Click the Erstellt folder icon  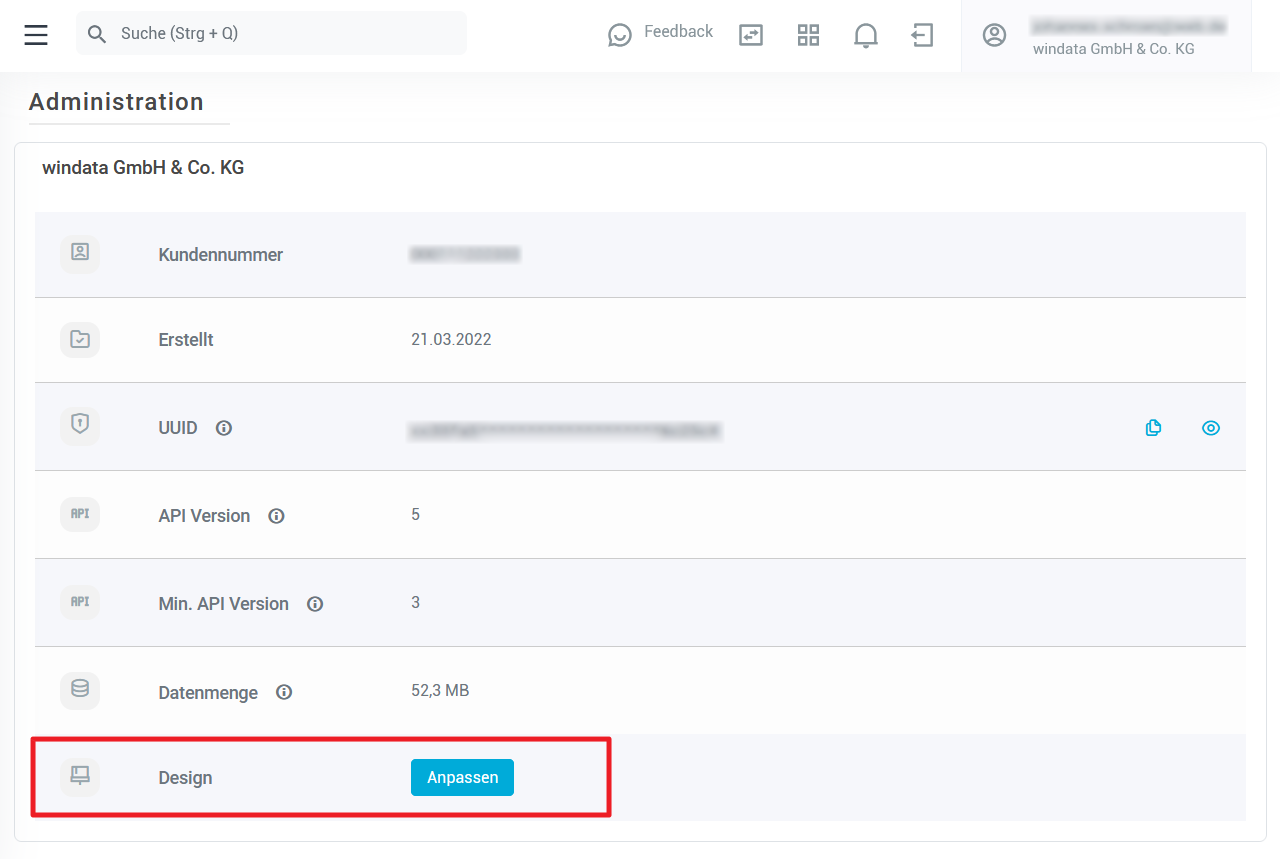click(80, 340)
